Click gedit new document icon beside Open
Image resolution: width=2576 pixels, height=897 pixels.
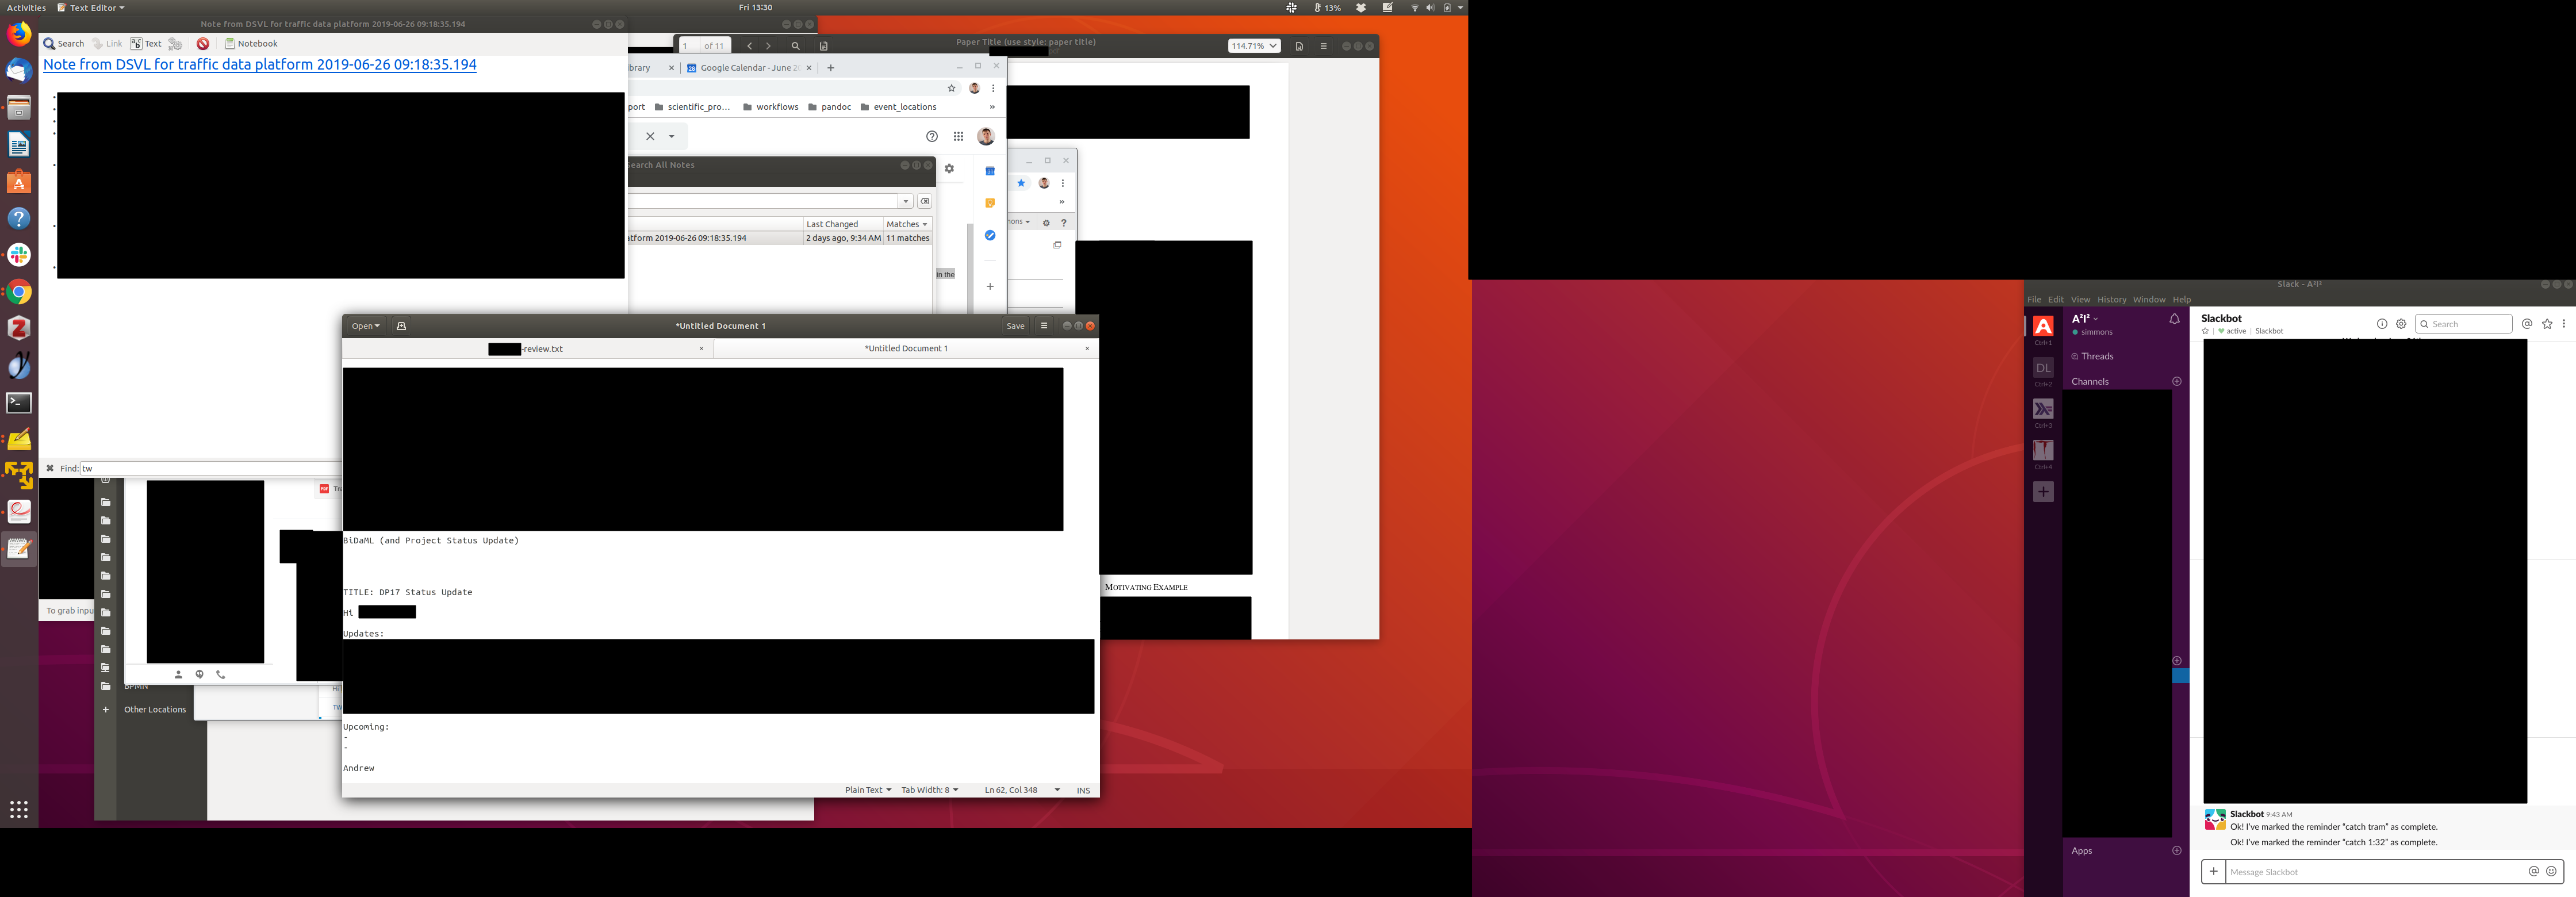(x=401, y=326)
